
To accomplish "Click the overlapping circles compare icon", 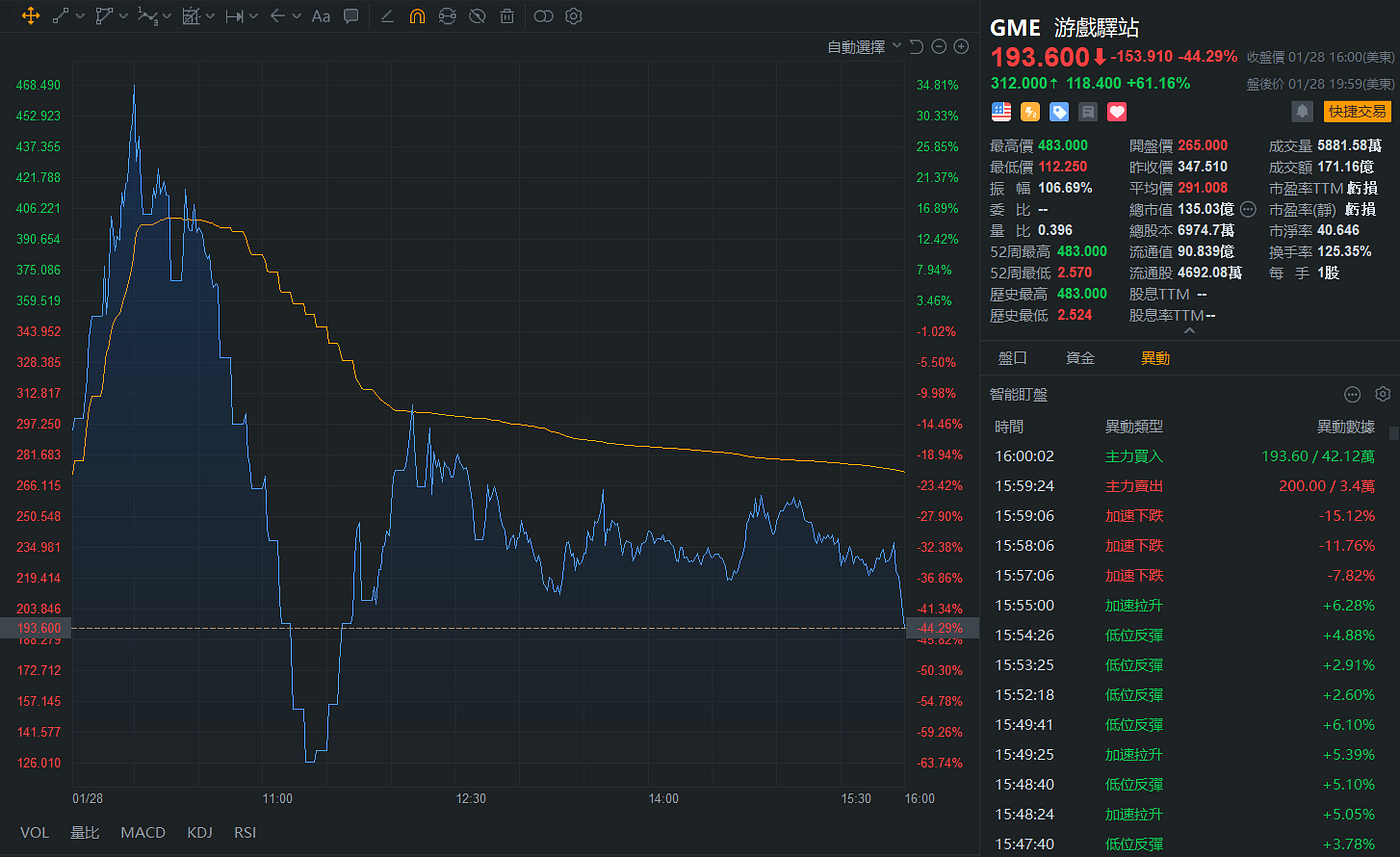I will [x=543, y=16].
